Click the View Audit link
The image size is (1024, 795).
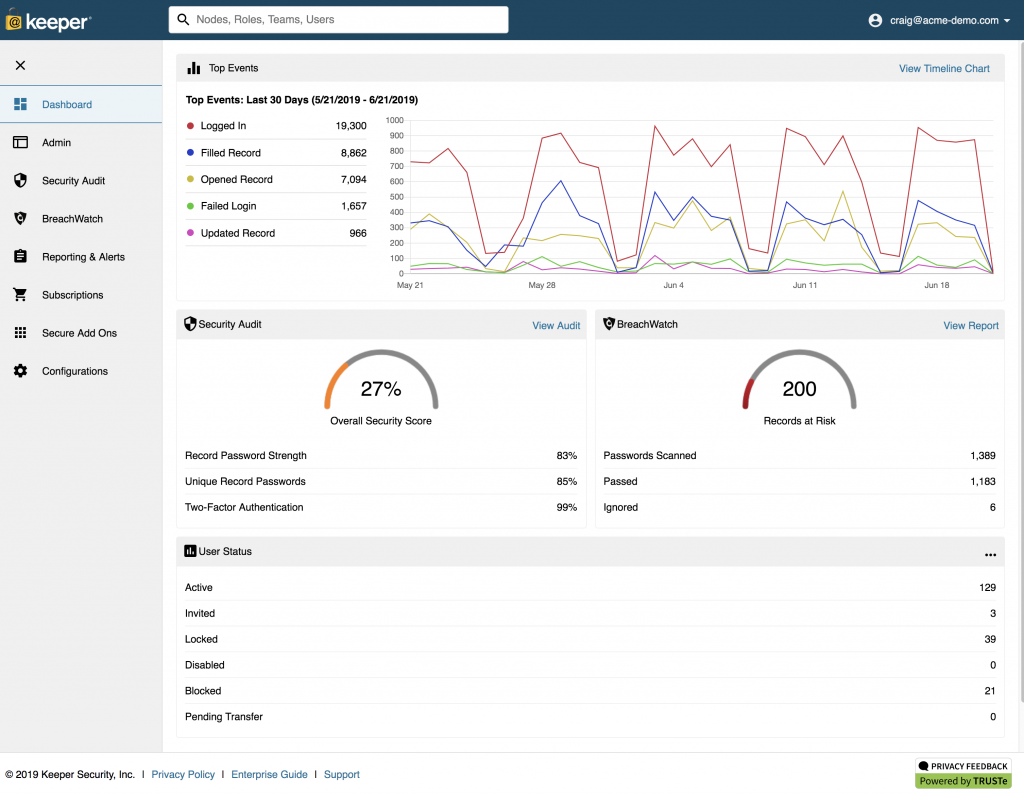click(556, 325)
